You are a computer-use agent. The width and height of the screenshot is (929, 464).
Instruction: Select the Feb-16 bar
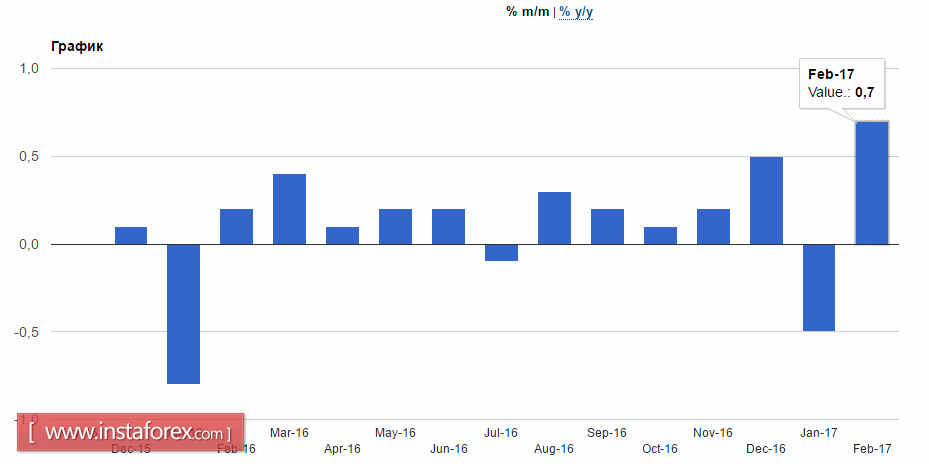coord(236,227)
